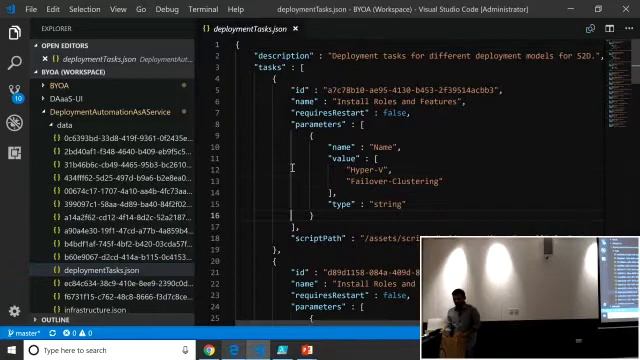Open the editor More Actions ellipsis menu
Viewport: 640px width, 360px height.
click(629, 29)
